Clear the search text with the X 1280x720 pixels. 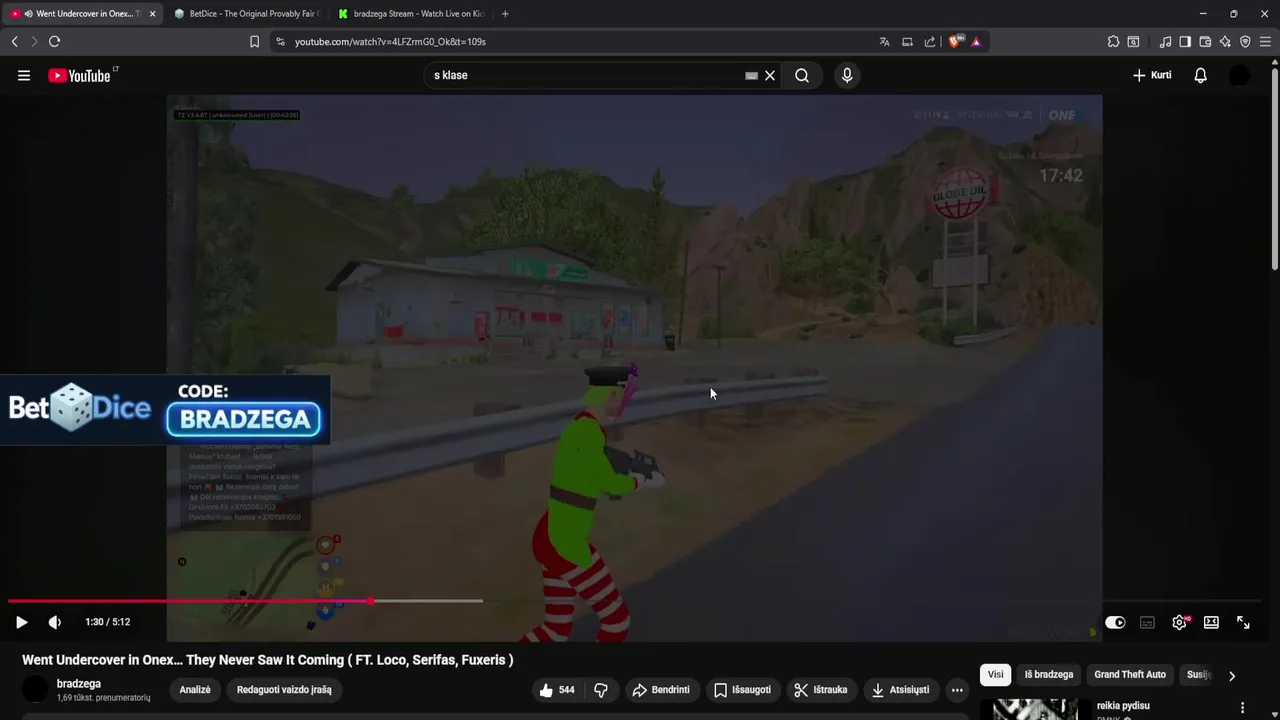pyautogui.click(x=770, y=75)
